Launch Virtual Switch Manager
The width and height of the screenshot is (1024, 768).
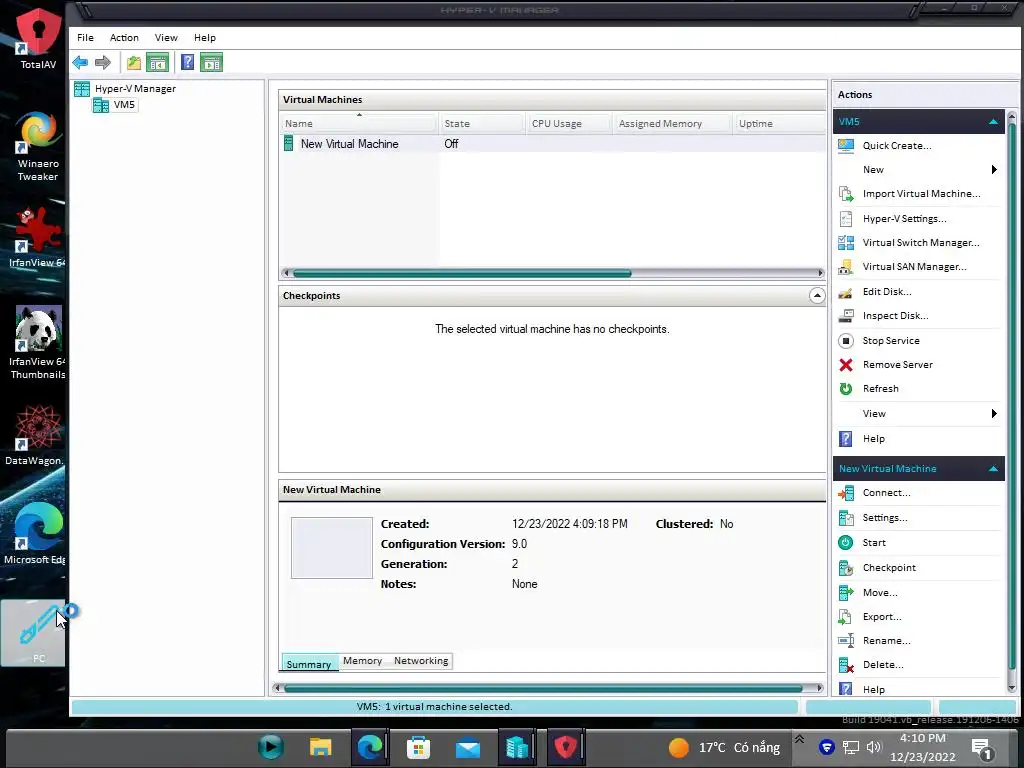point(921,243)
